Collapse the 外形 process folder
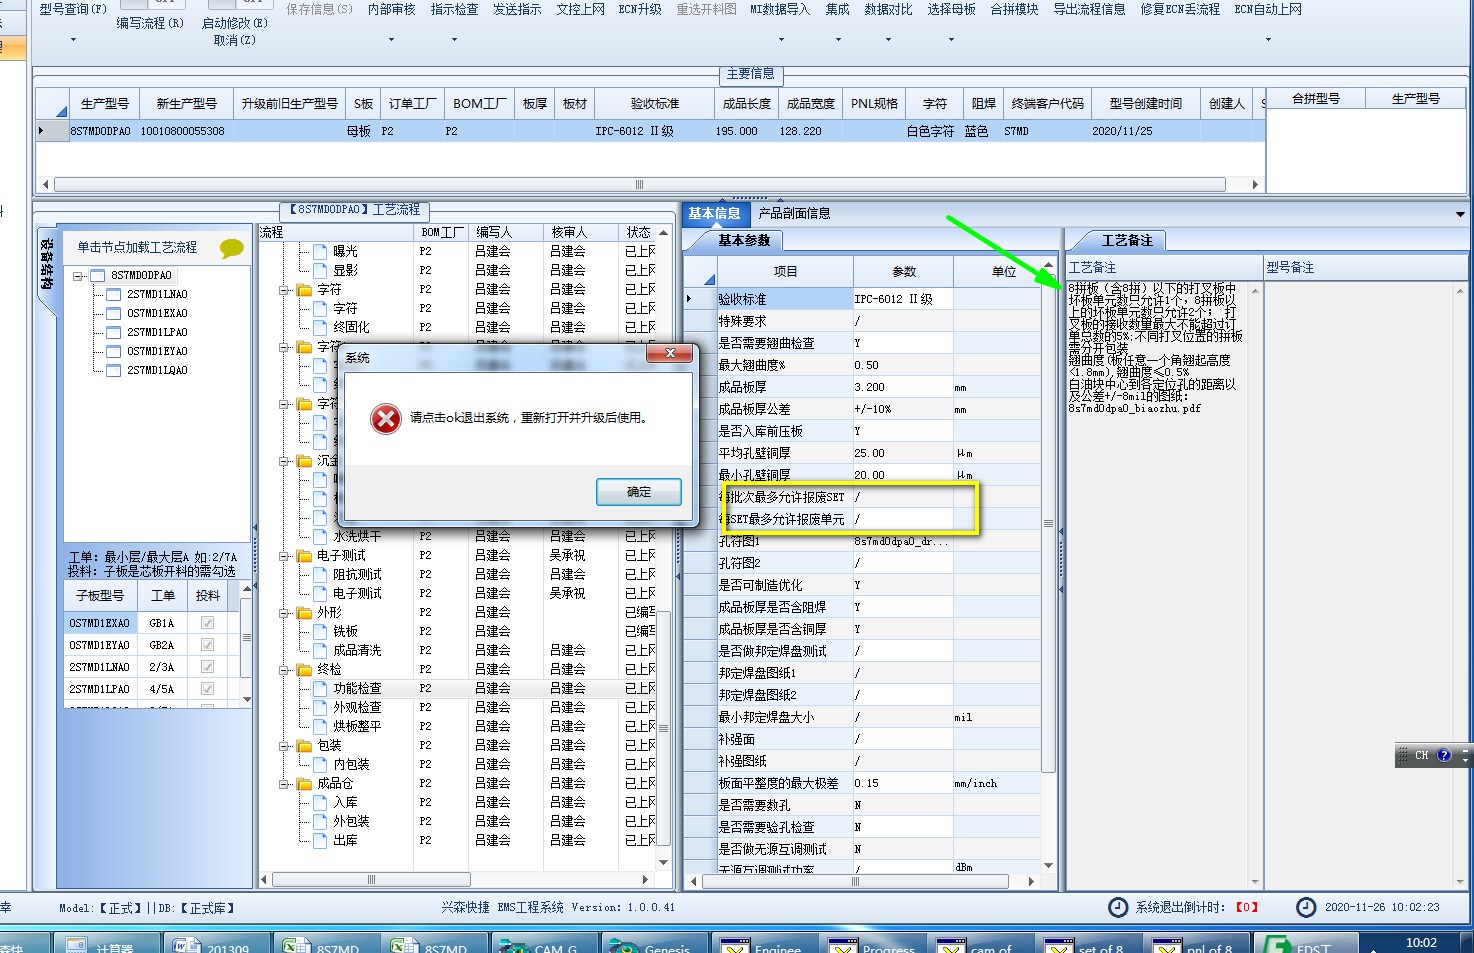 (x=284, y=612)
